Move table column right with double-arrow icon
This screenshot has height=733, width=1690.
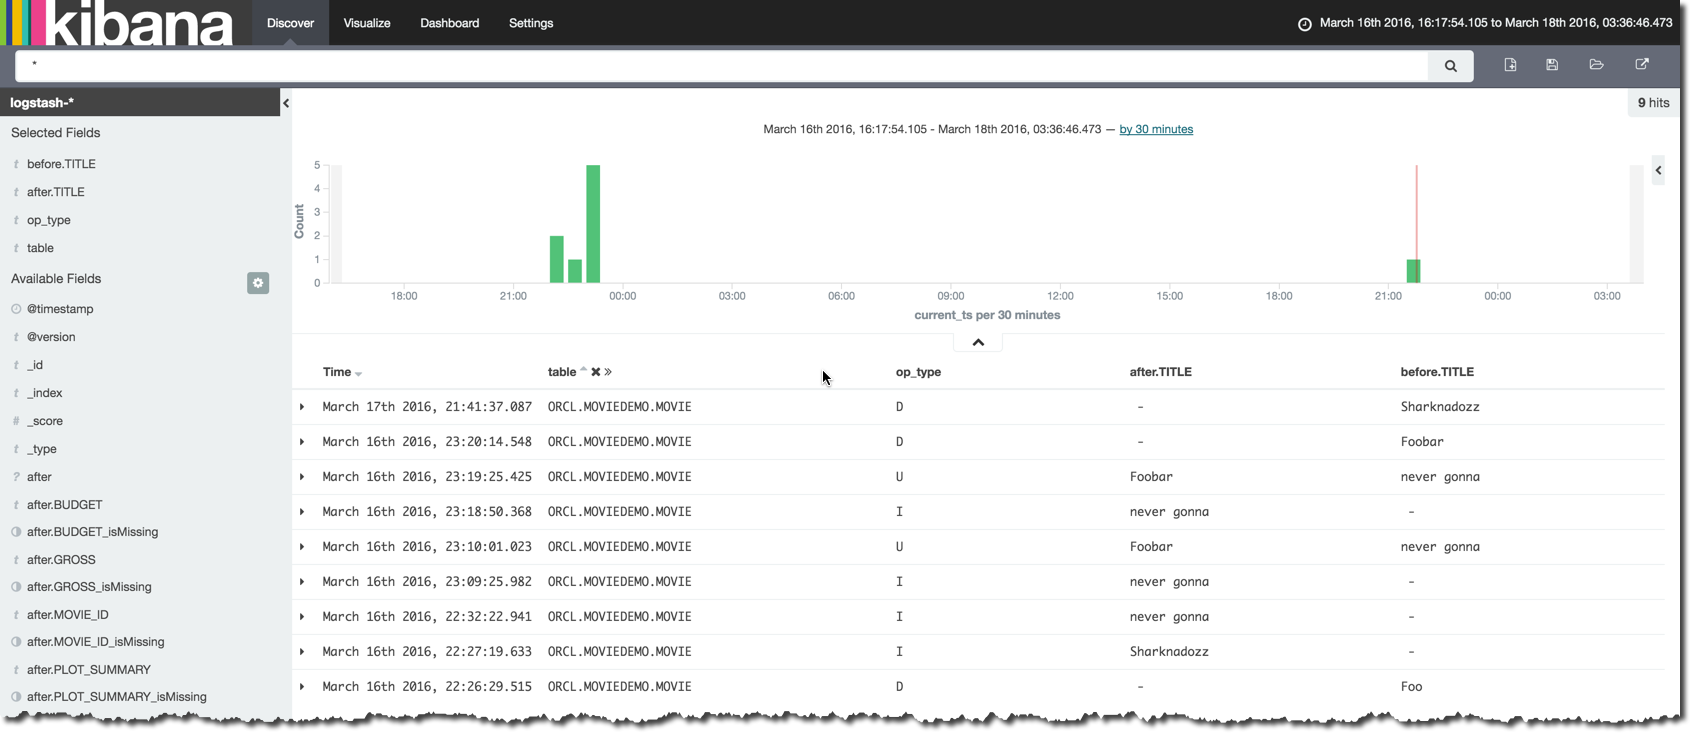[x=608, y=372]
